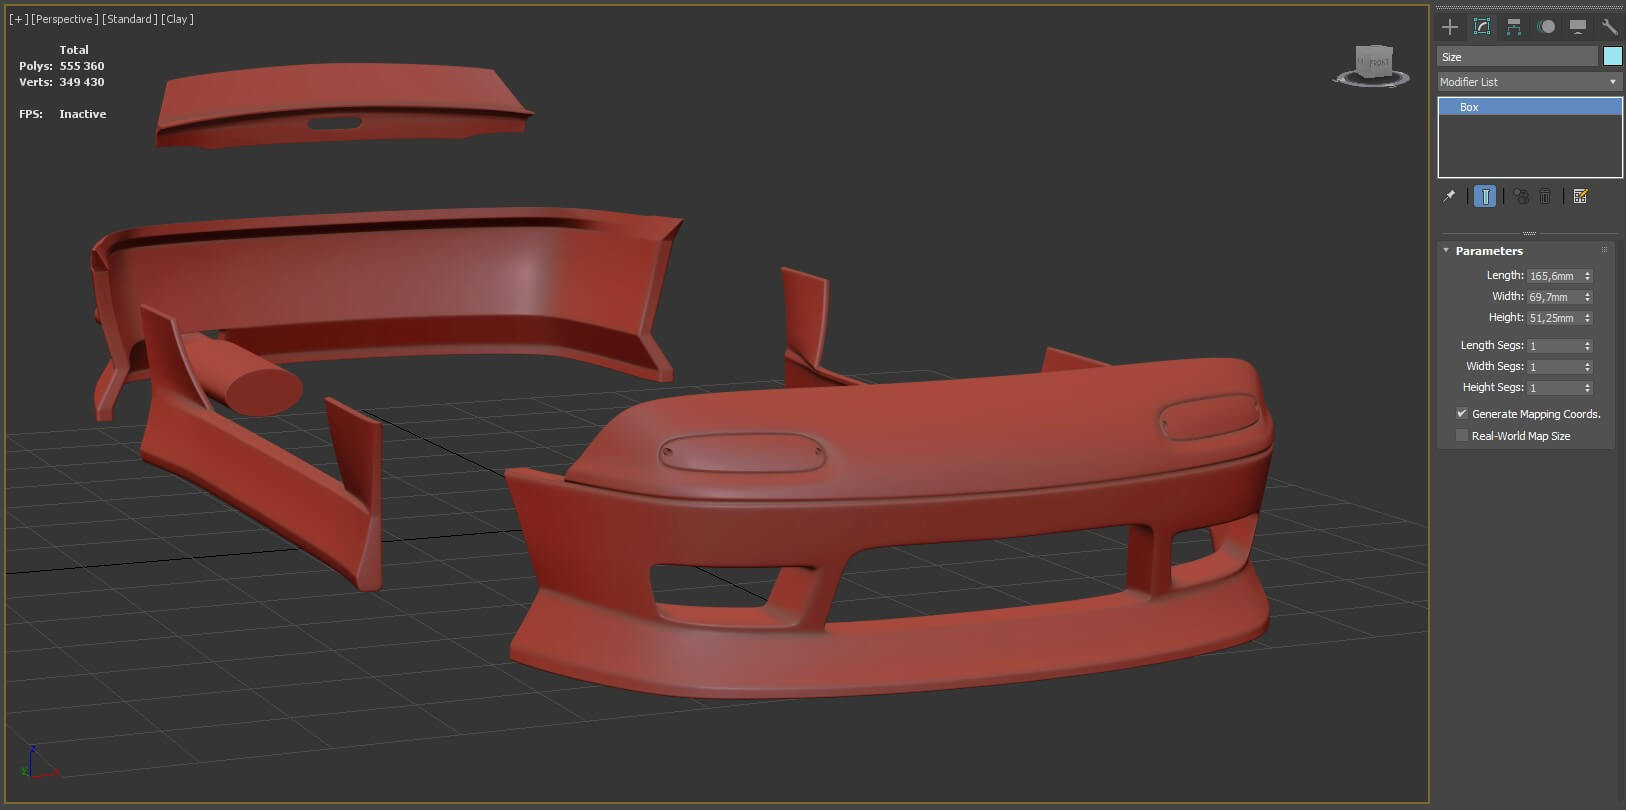Open the [Clay] viewport style menu
The image size is (1626, 810).
(x=178, y=19)
